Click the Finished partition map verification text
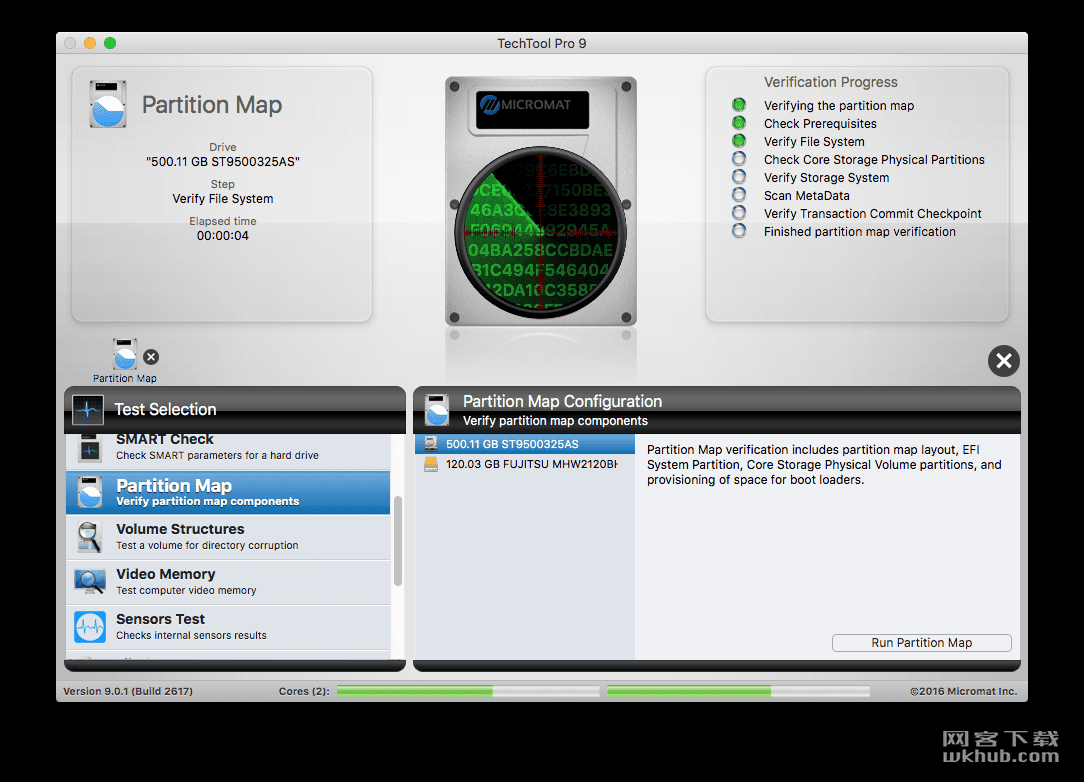The height and width of the screenshot is (782, 1084). click(859, 232)
